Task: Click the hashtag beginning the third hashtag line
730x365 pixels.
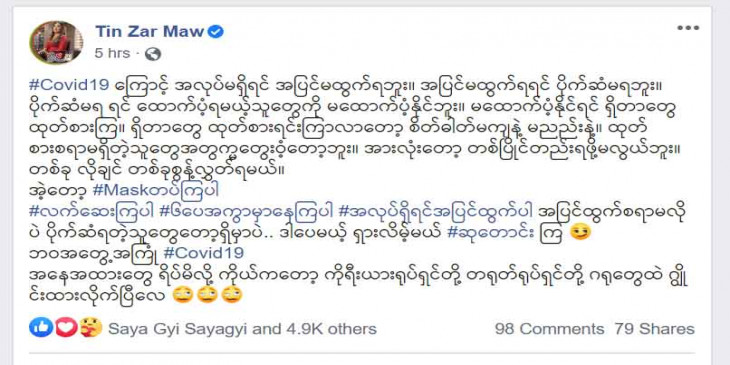Action: tap(90, 211)
